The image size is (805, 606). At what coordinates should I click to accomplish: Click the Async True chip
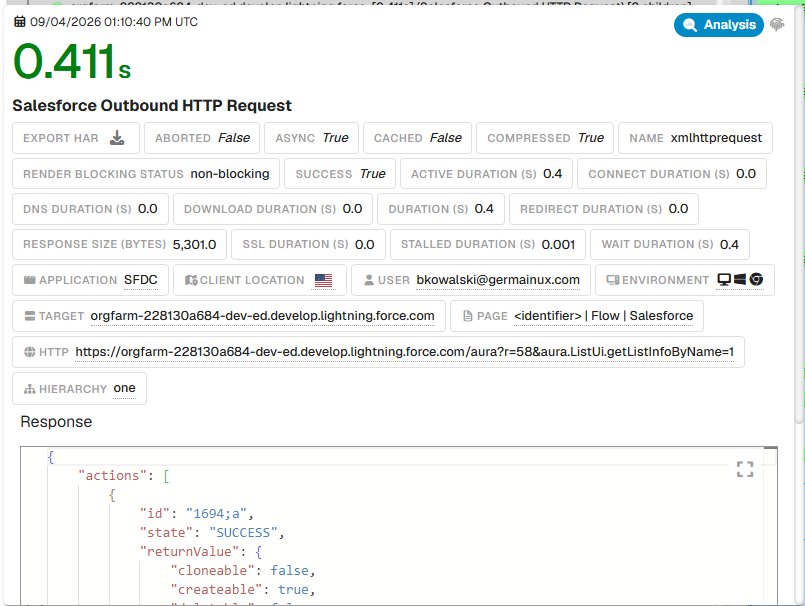pyautogui.click(x=311, y=138)
